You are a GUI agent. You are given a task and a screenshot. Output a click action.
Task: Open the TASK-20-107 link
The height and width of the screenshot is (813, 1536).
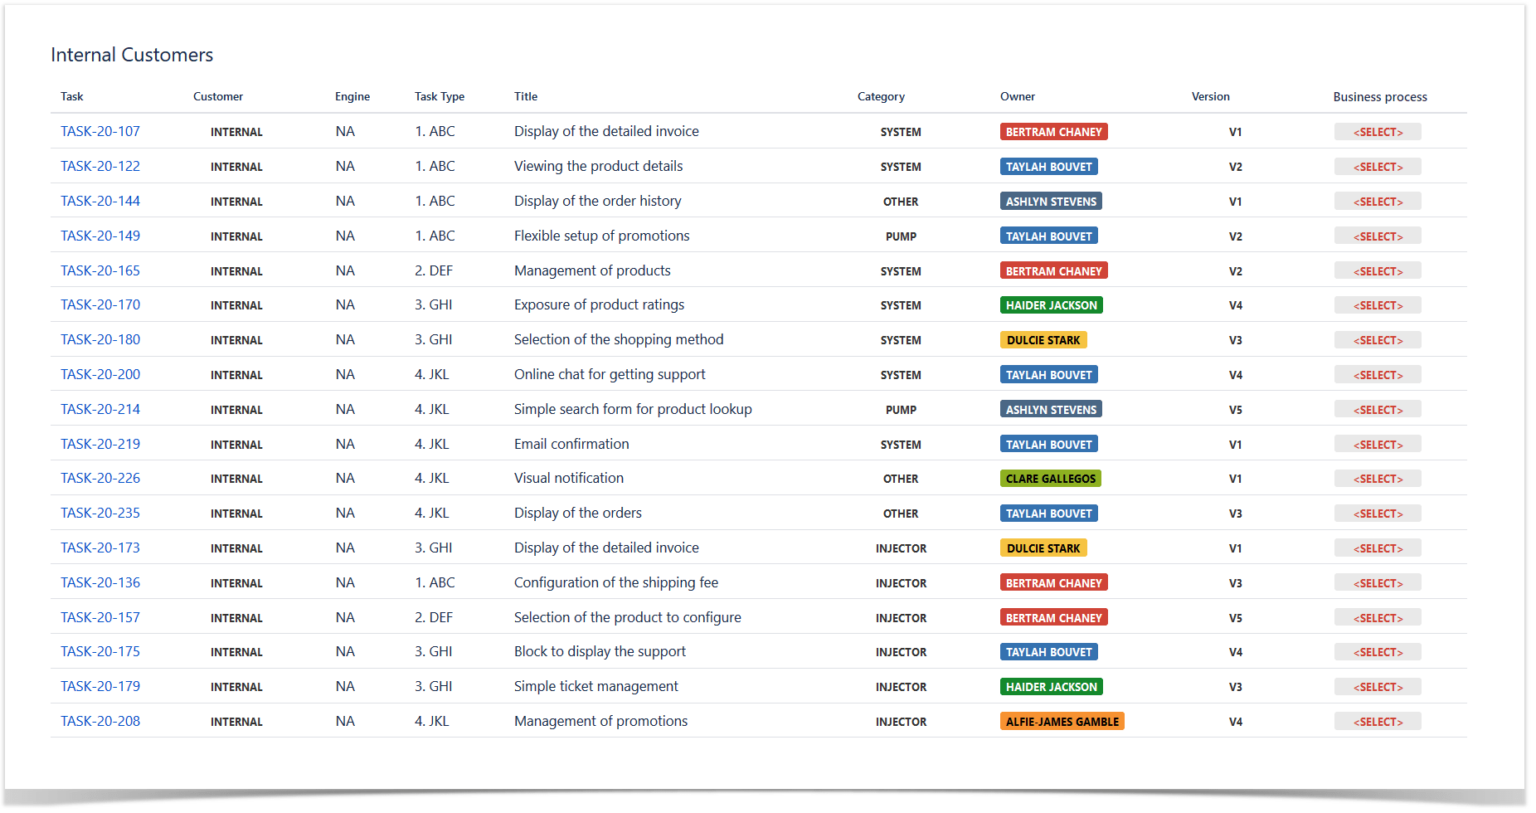coord(100,131)
